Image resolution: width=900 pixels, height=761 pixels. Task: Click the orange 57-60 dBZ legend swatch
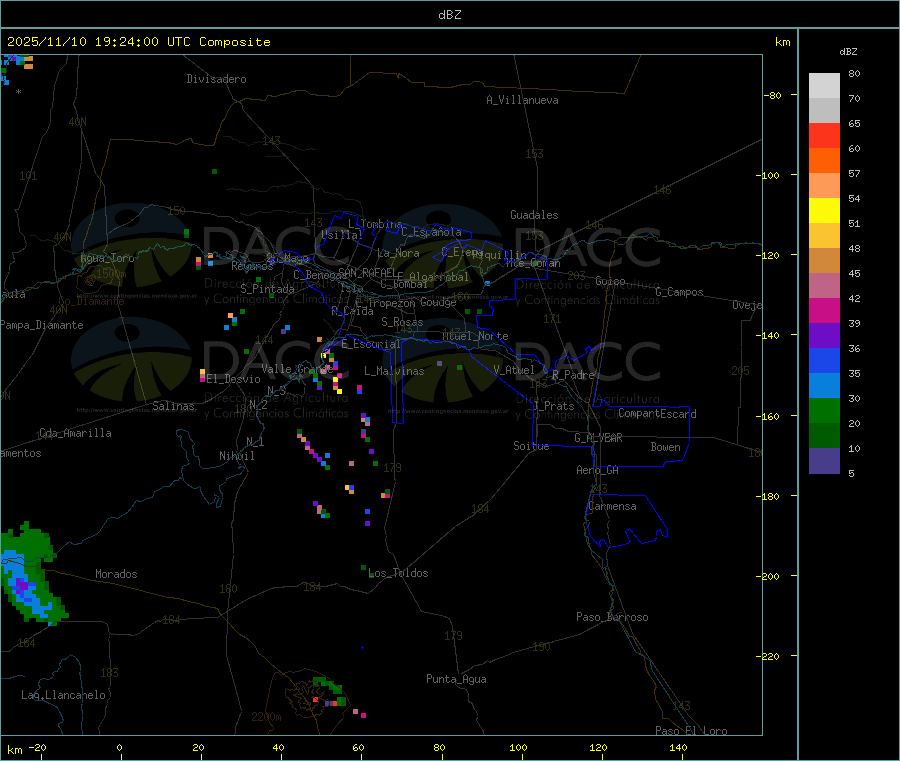[824, 161]
